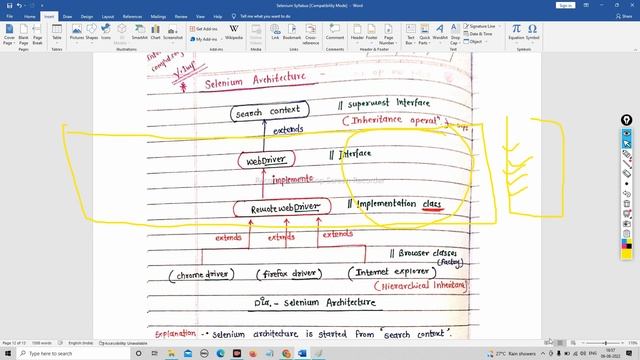Switch to the Draw tab
The width and height of the screenshot is (640, 360).
[x=67, y=17]
